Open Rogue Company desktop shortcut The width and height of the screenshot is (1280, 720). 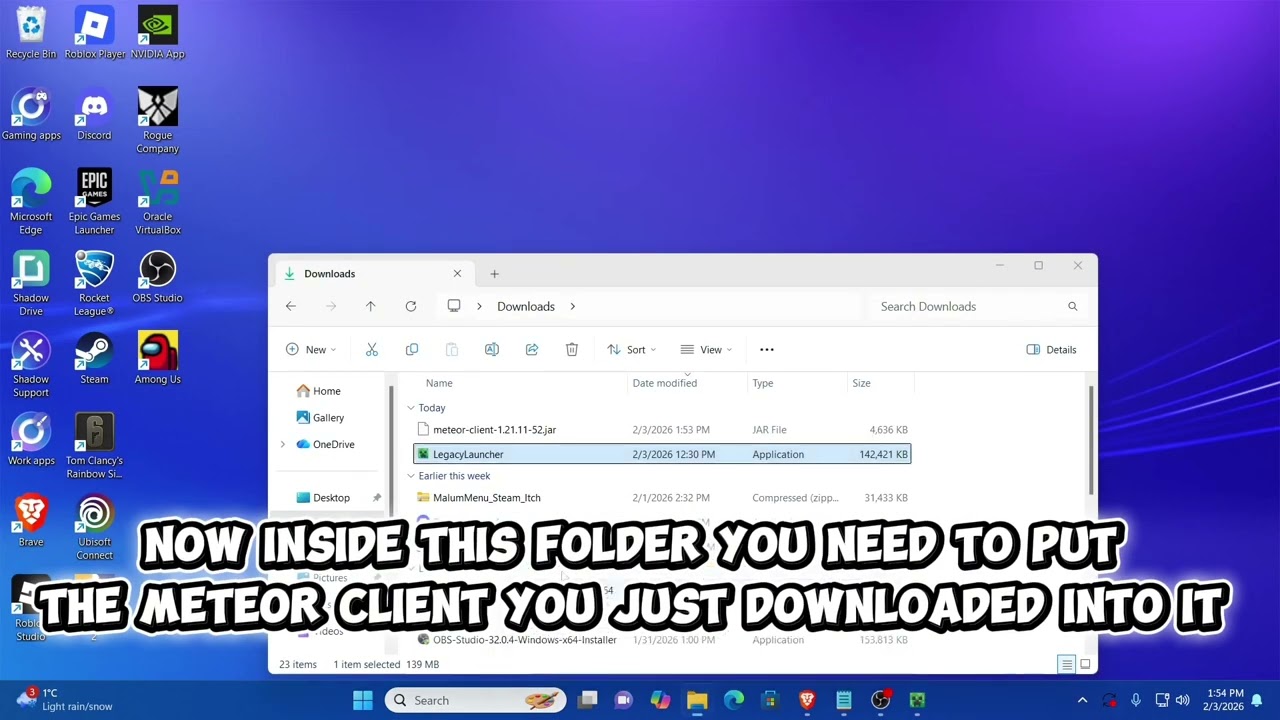158,121
